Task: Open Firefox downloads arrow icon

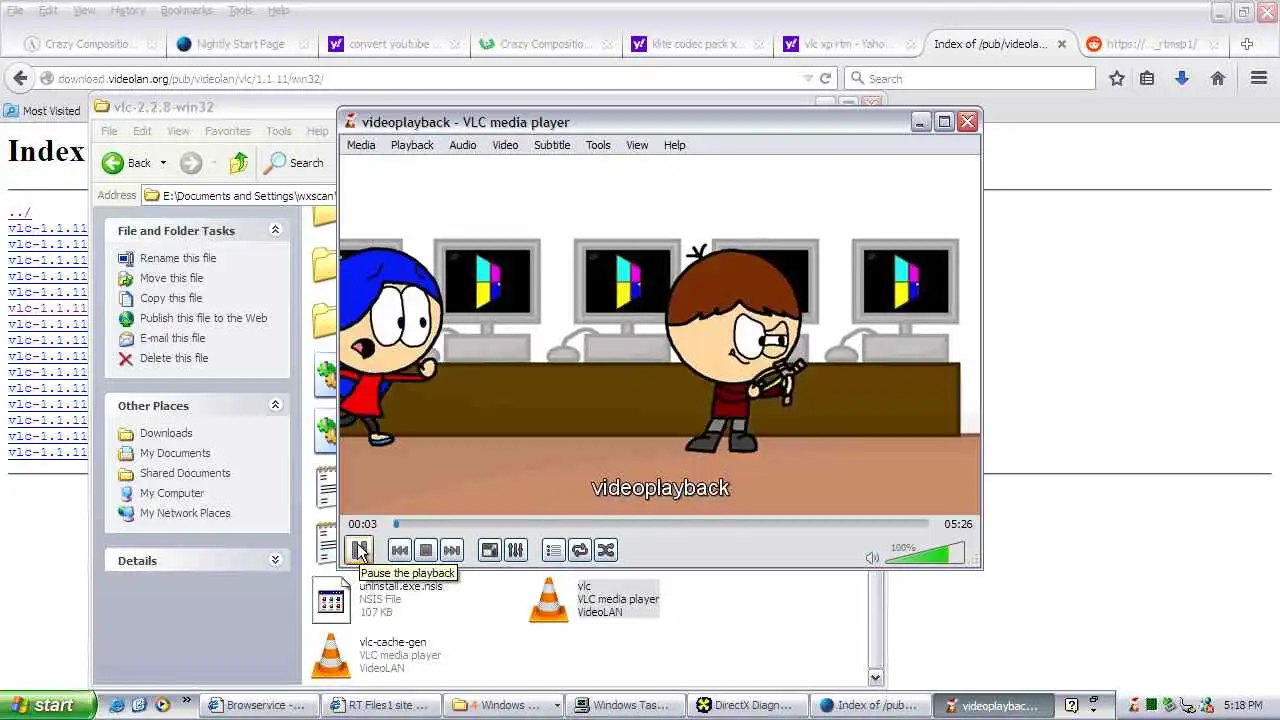Action: point(1182,78)
